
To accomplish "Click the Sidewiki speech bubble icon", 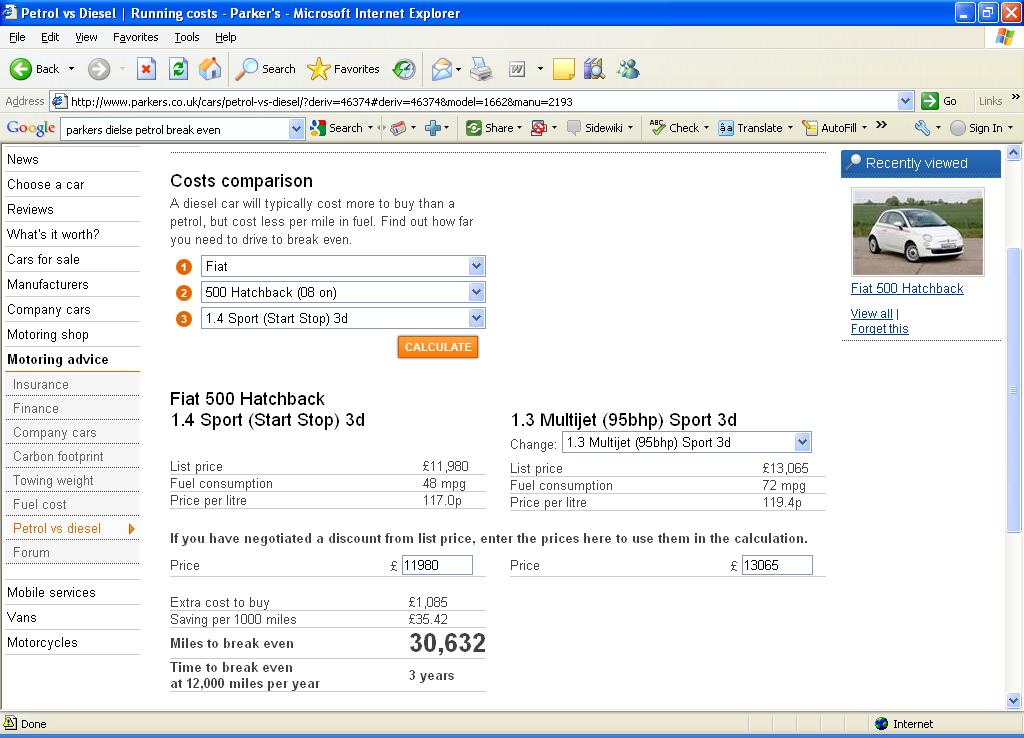I will point(573,128).
